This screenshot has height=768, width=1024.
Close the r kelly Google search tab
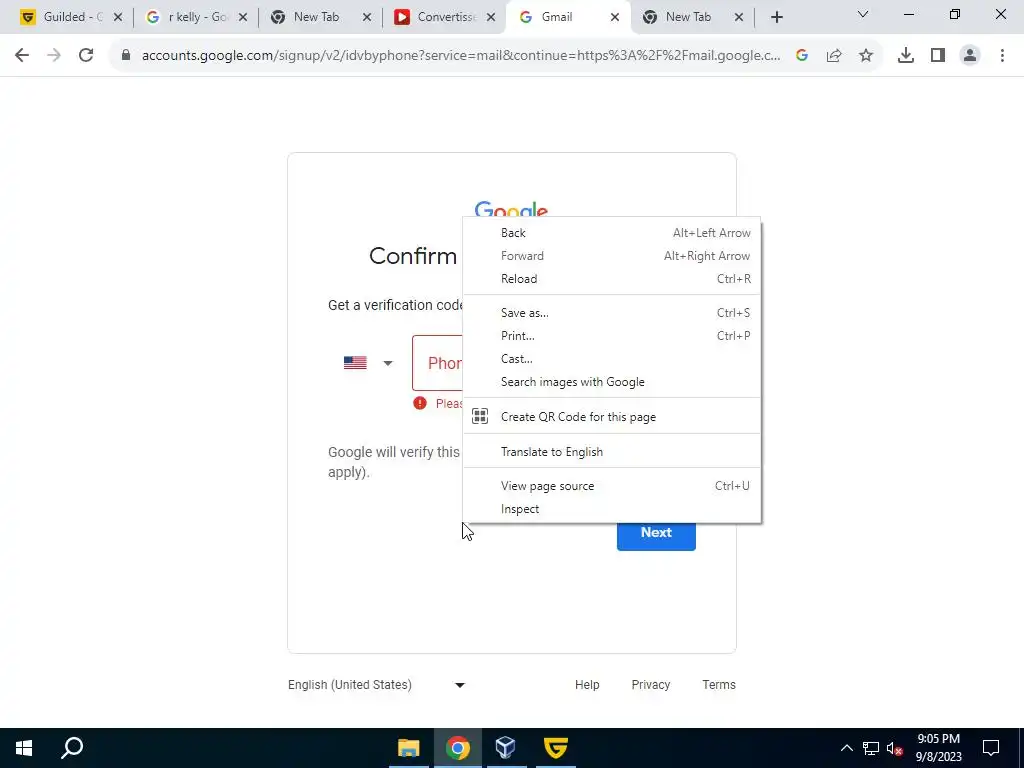click(x=243, y=18)
